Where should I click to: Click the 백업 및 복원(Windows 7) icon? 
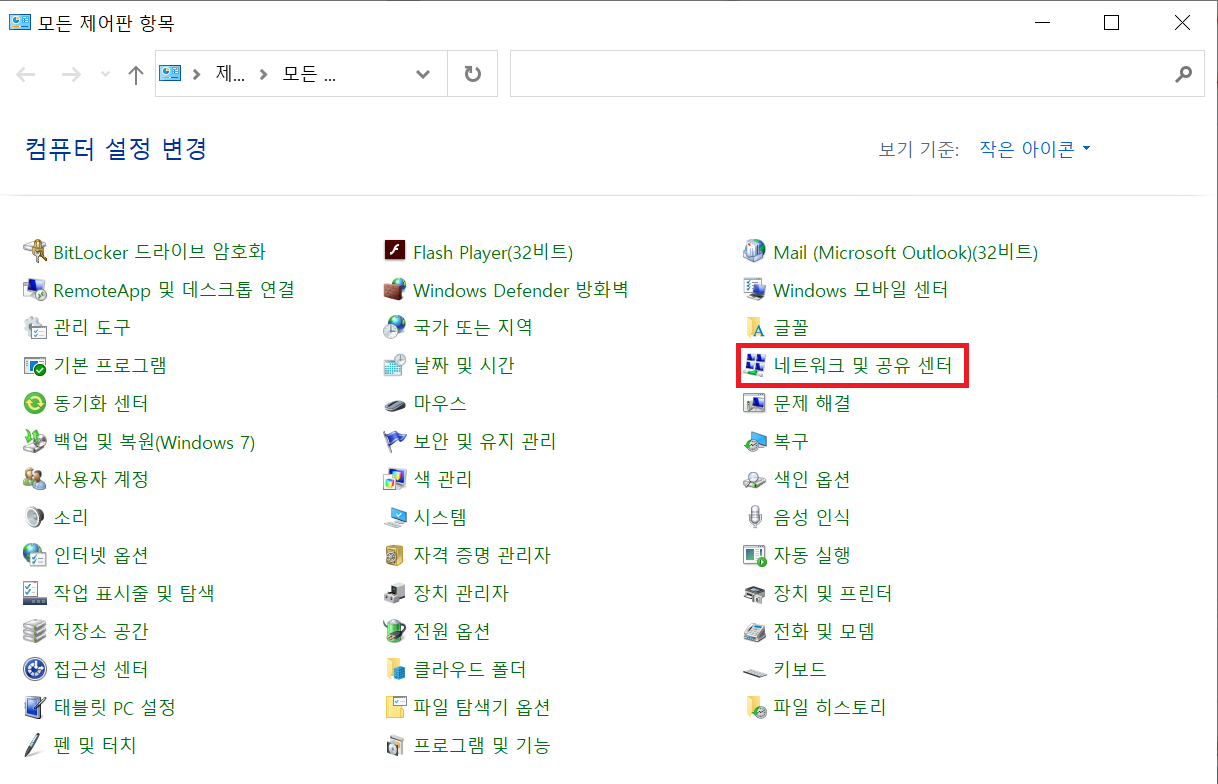[35, 441]
